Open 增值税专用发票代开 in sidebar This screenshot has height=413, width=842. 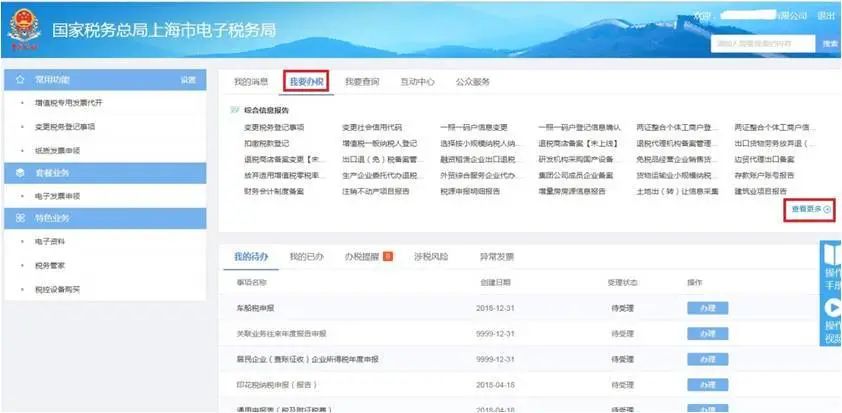(68, 103)
